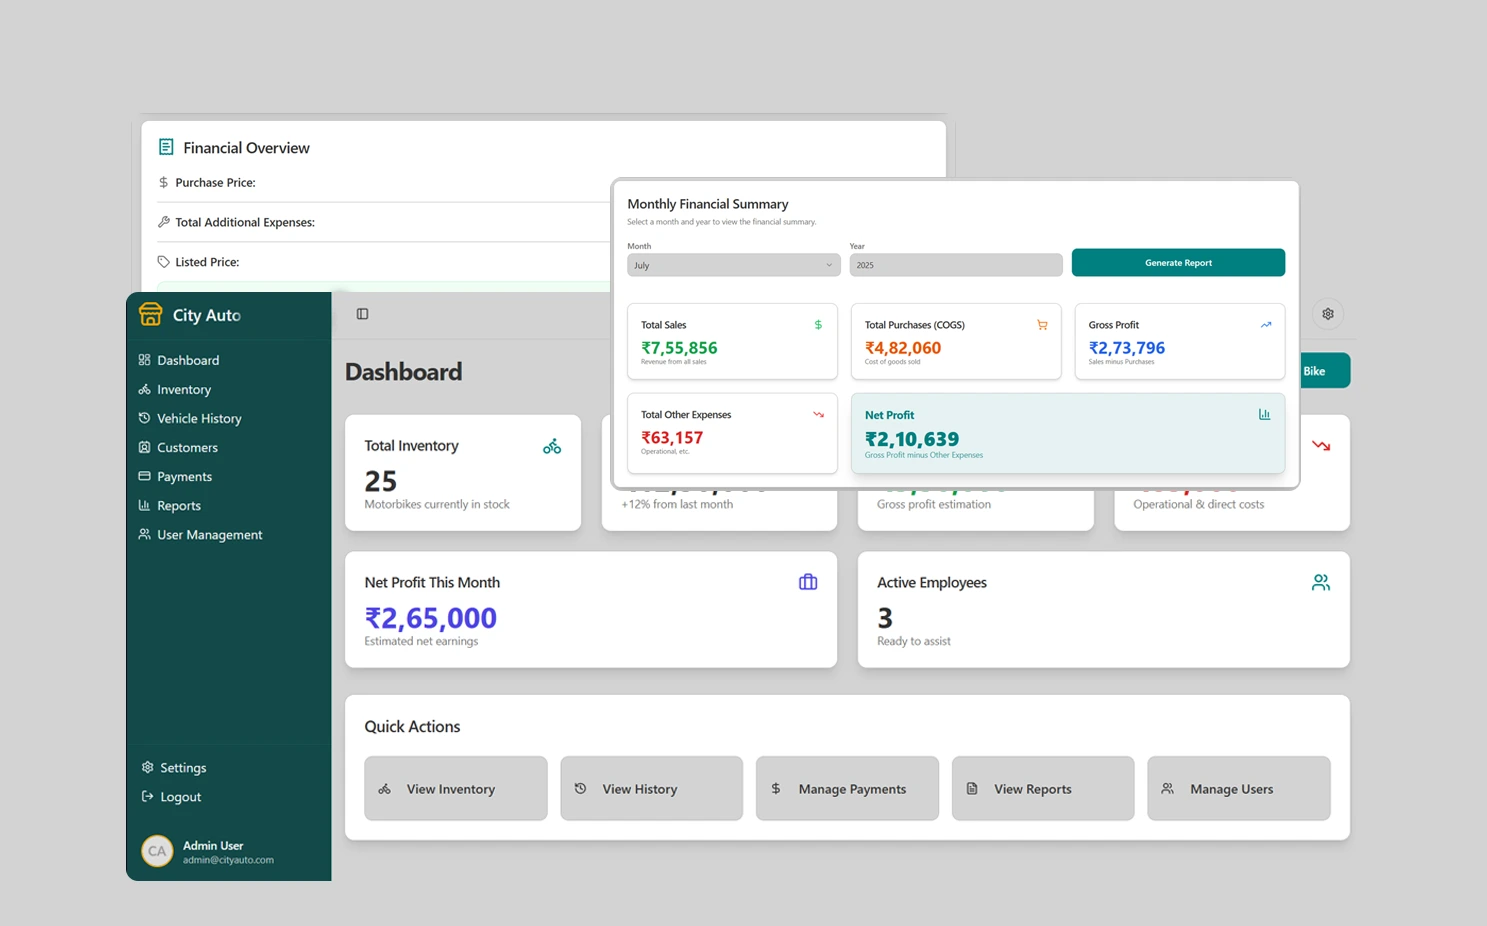The width and height of the screenshot is (1487, 926).
Task: Click the dollar icon on Total Sales card
Action: point(817,324)
